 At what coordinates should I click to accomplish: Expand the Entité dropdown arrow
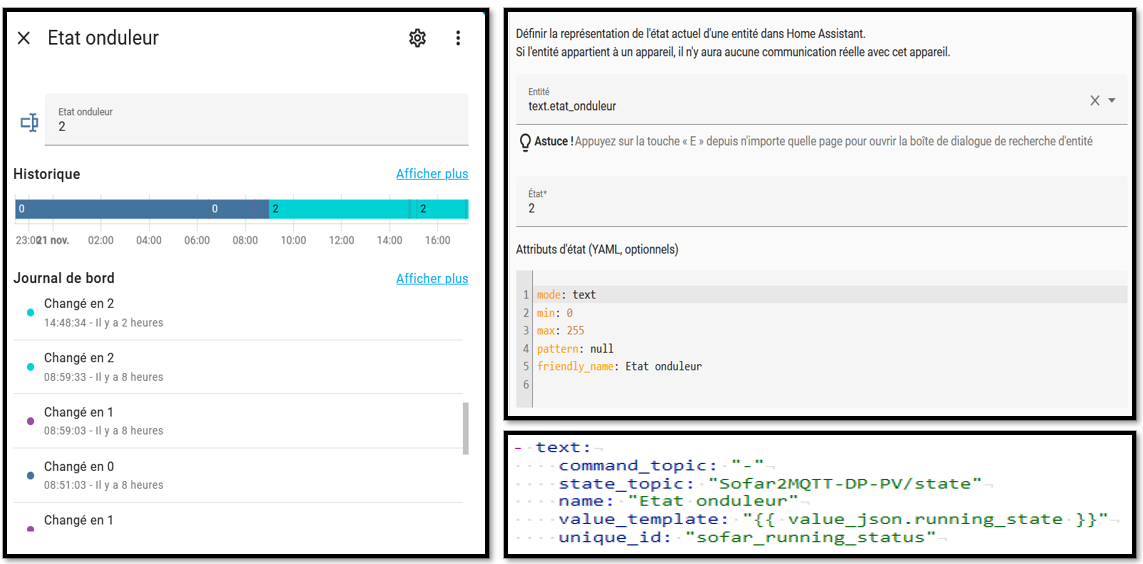(x=1112, y=100)
